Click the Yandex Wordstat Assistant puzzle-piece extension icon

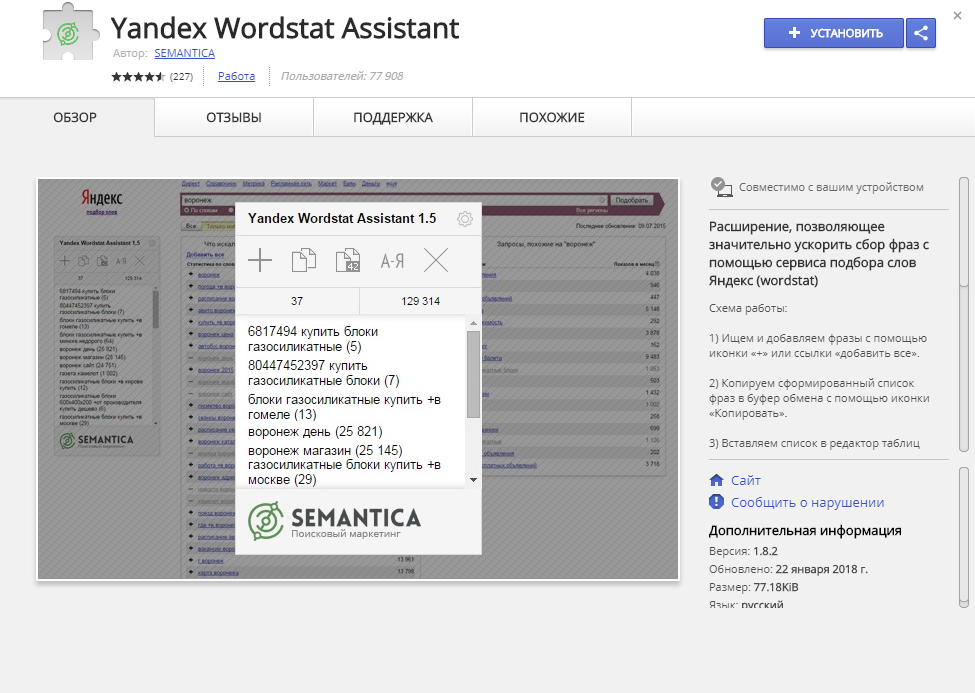click(70, 32)
